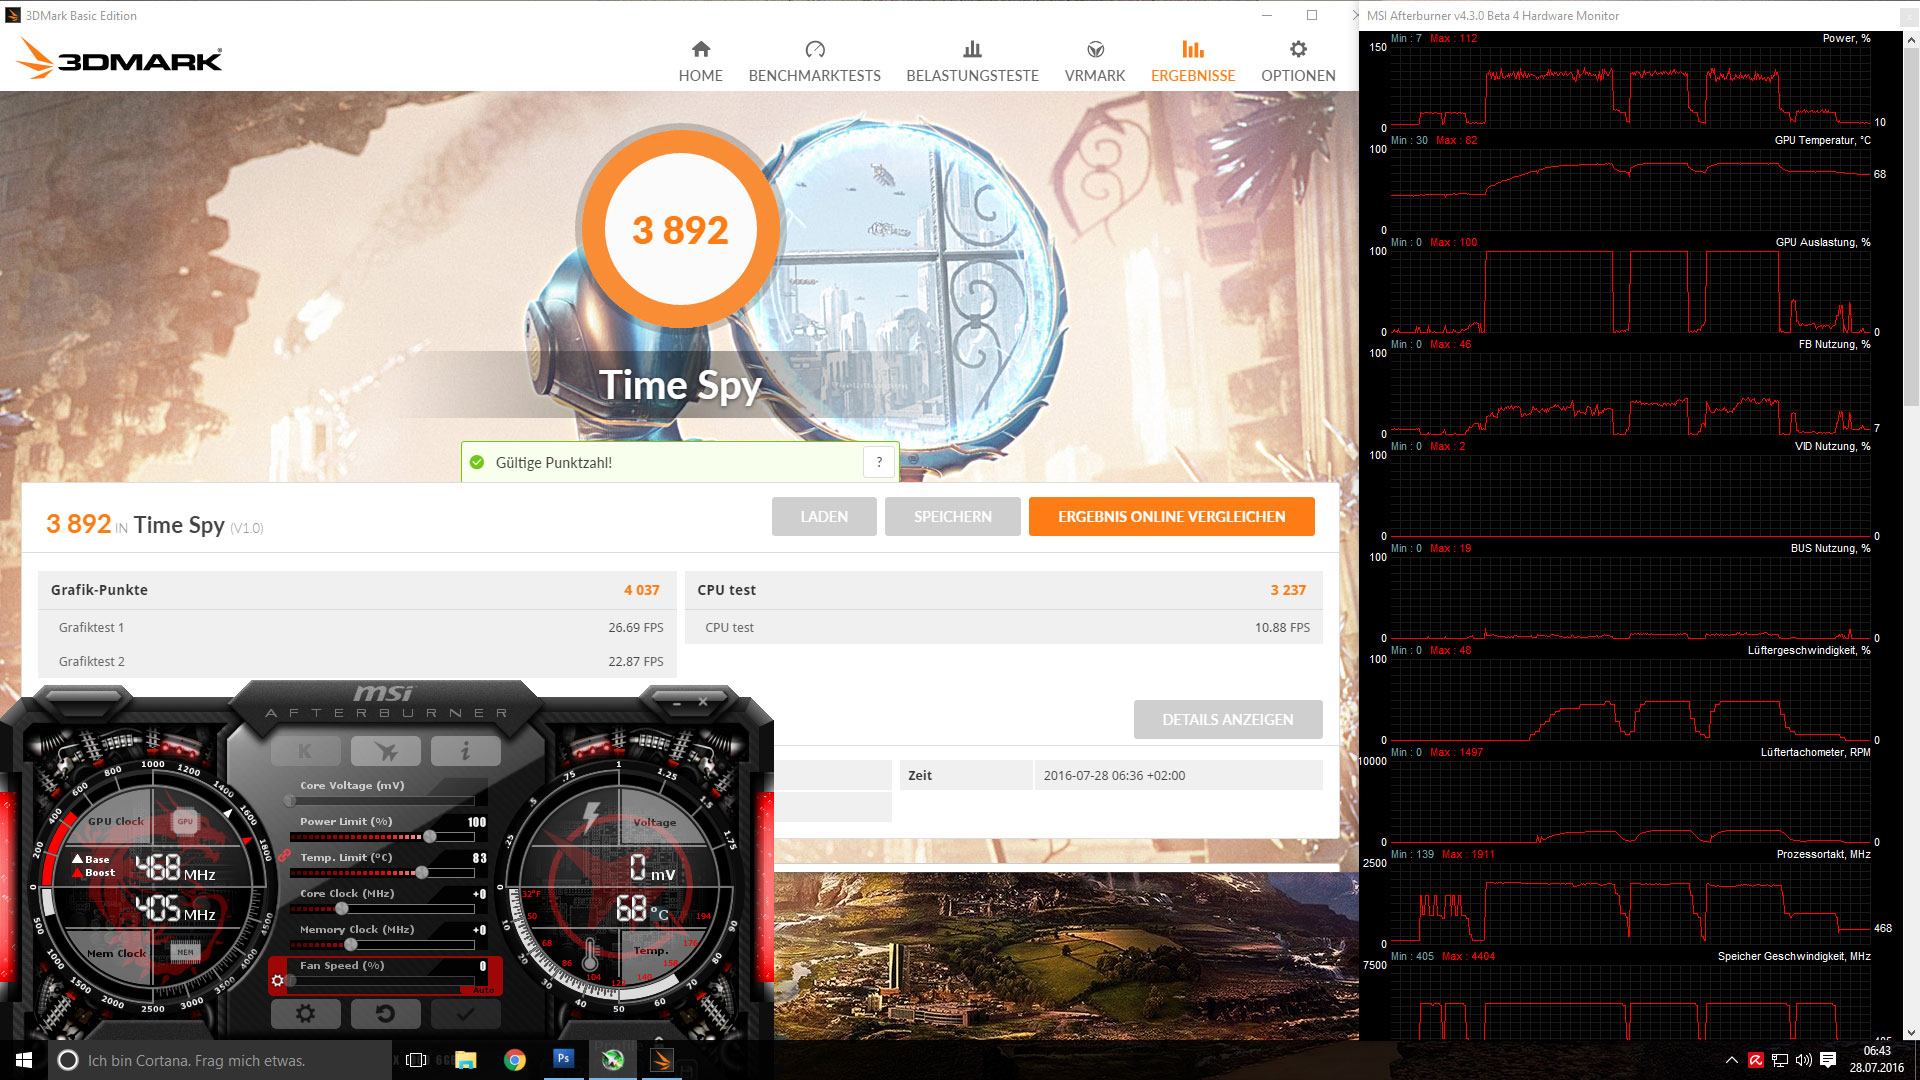Open the Kombustor K button
The image size is (1920, 1080).
305,751
